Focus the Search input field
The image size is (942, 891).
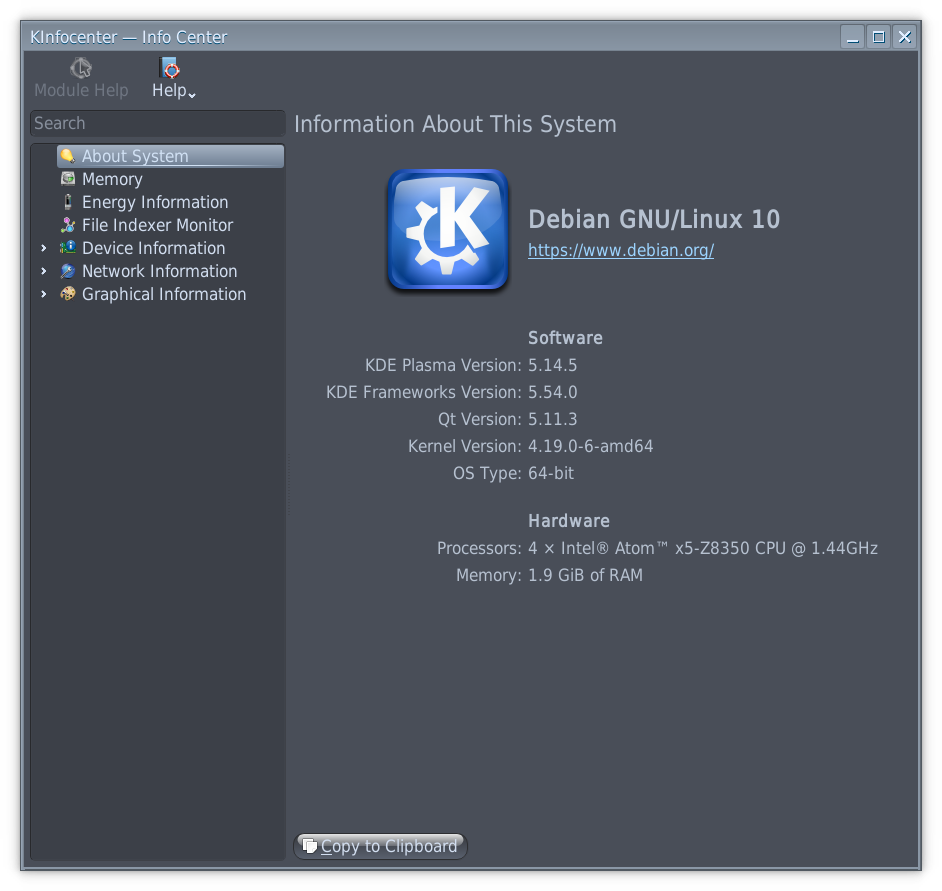click(x=157, y=123)
